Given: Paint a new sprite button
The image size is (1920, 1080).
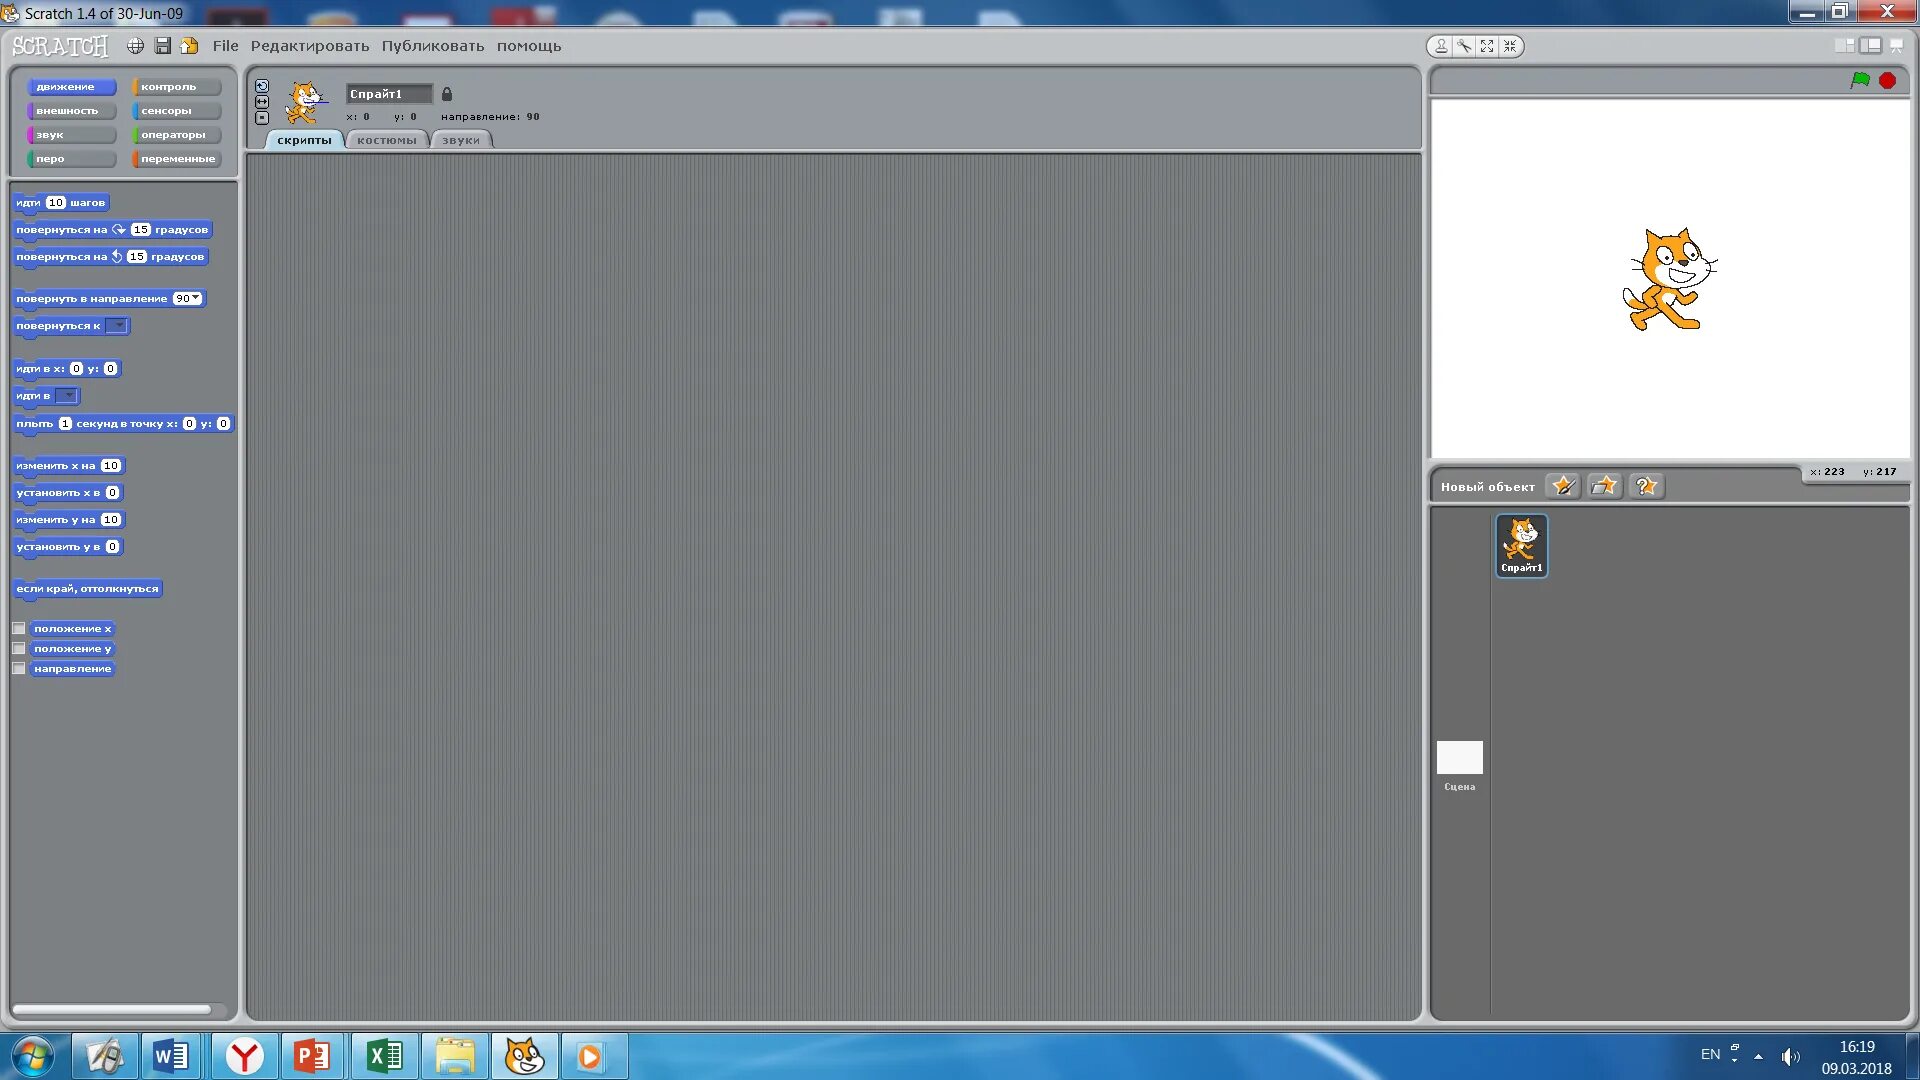Looking at the screenshot, I should pos(1563,486).
